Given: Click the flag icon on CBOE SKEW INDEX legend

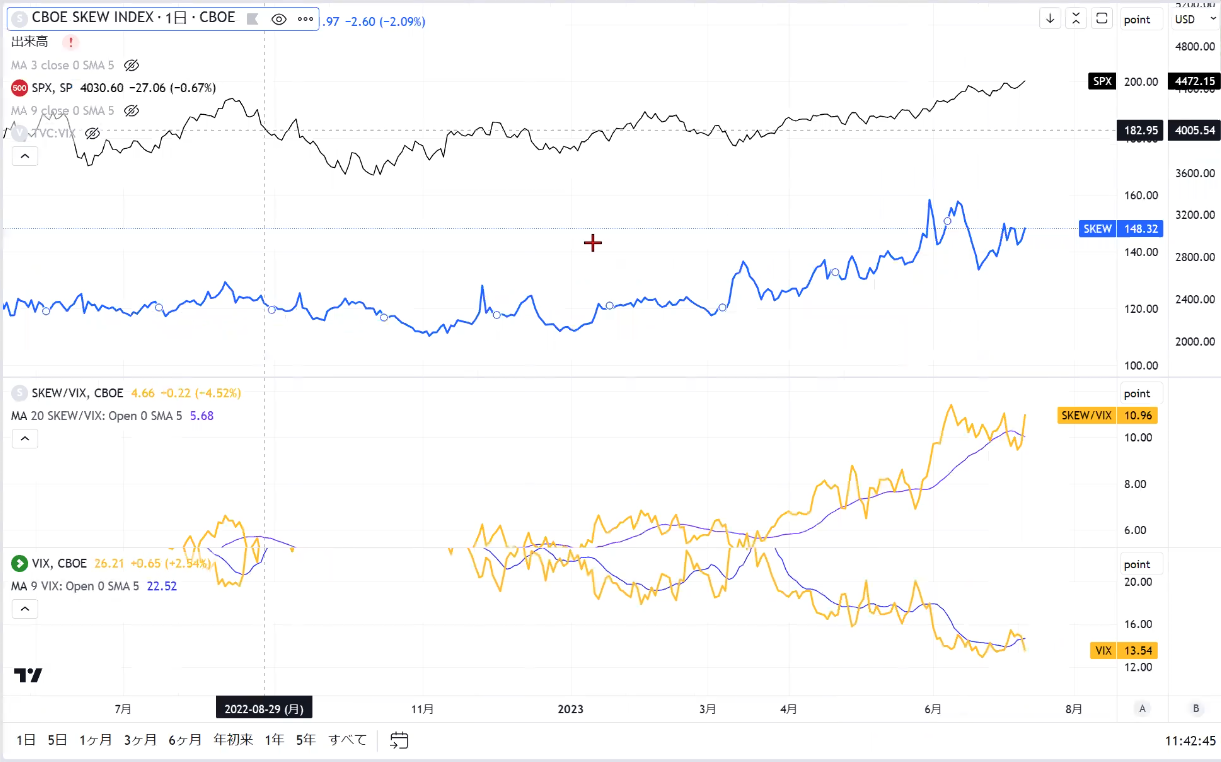Looking at the screenshot, I should [x=253, y=18].
